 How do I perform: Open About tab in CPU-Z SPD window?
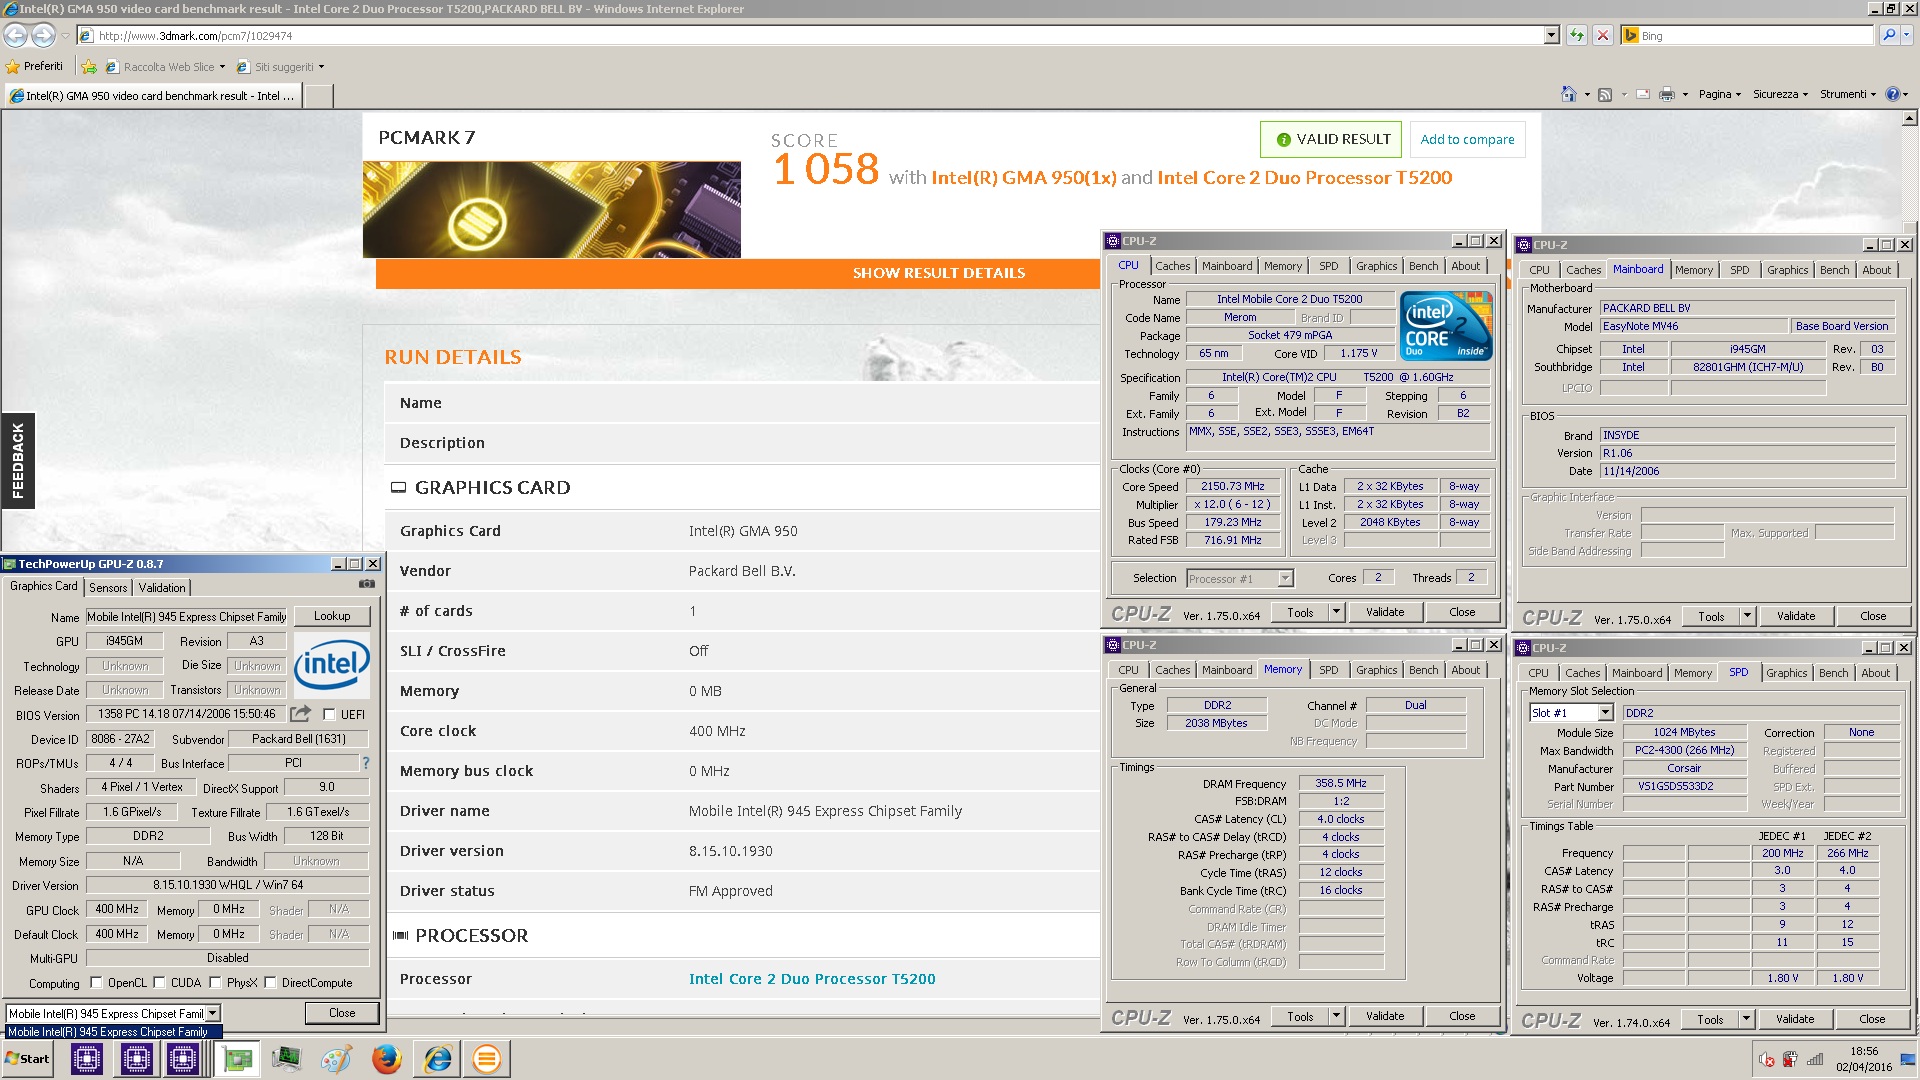(1875, 673)
